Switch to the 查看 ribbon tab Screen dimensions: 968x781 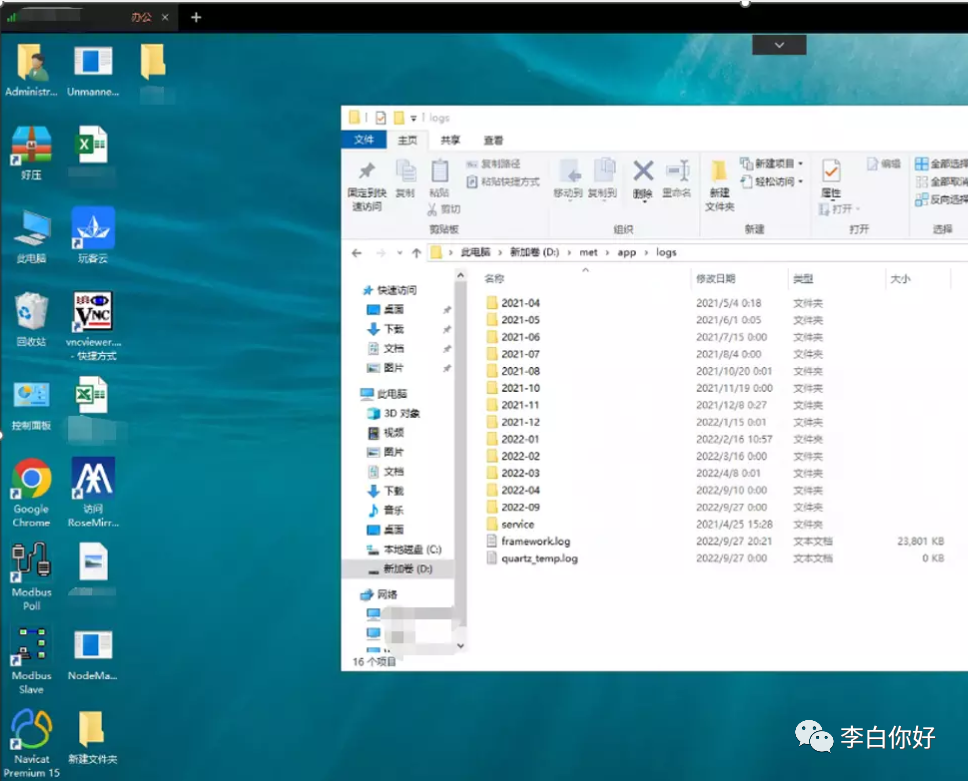[x=493, y=140]
